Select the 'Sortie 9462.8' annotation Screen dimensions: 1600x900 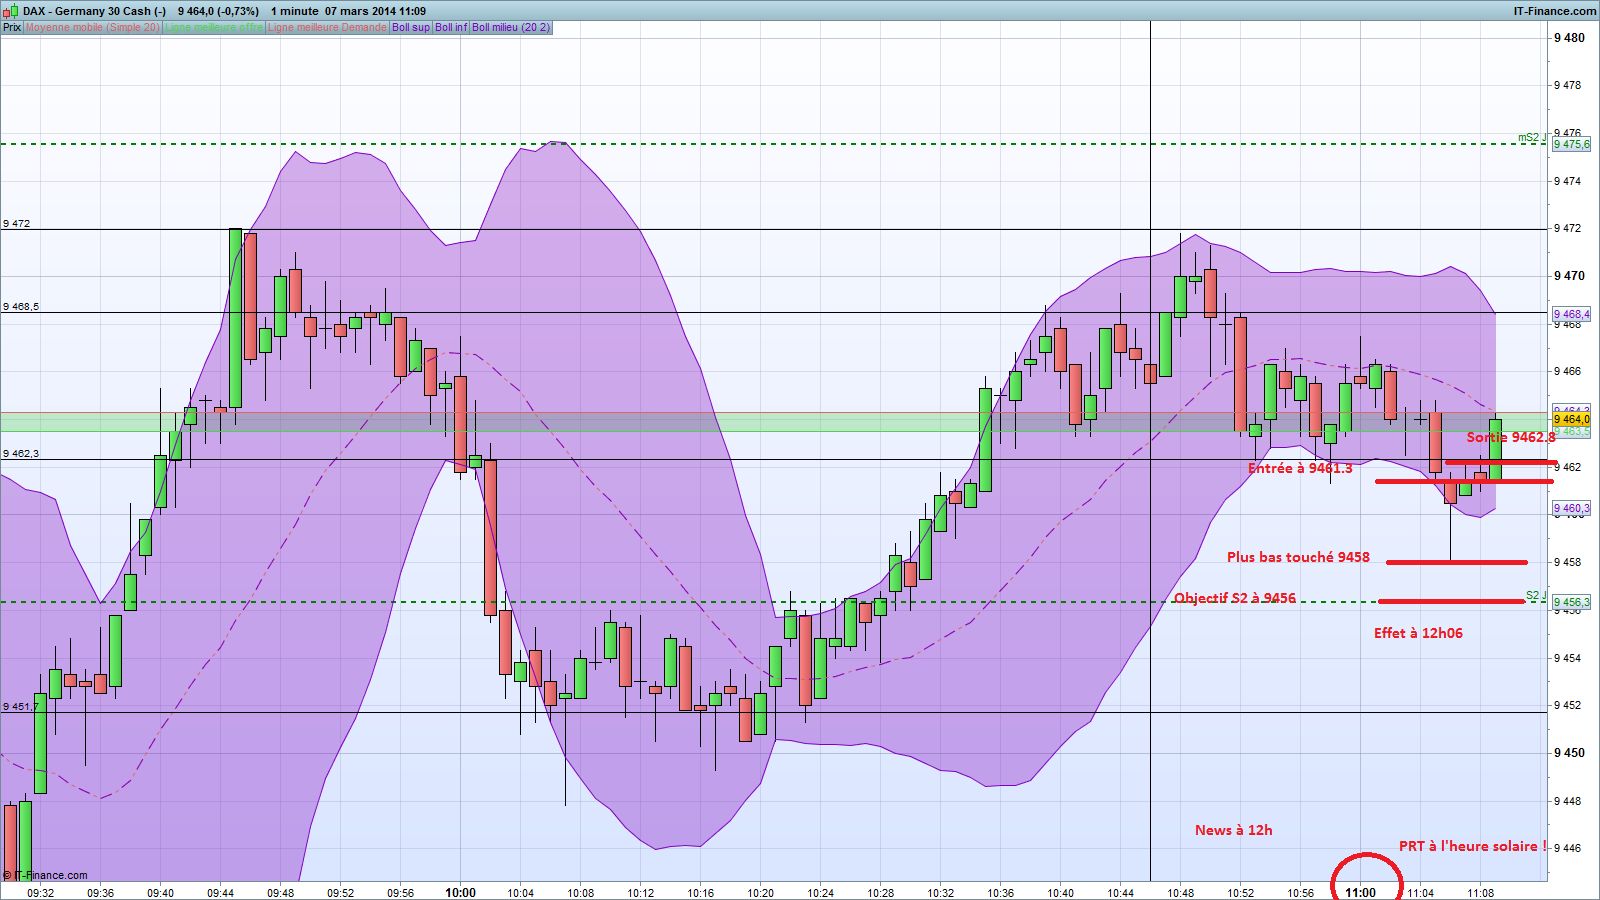(x=1511, y=437)
